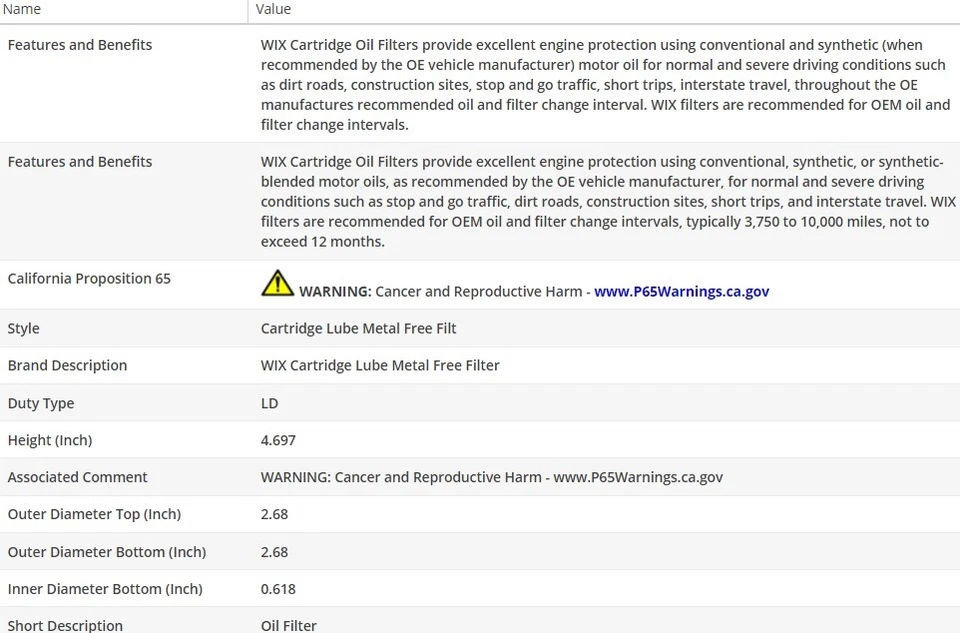Screen dimensions: 960x633
Task: Select the 'LD' duty type value
Action: [x=269, y=403]
